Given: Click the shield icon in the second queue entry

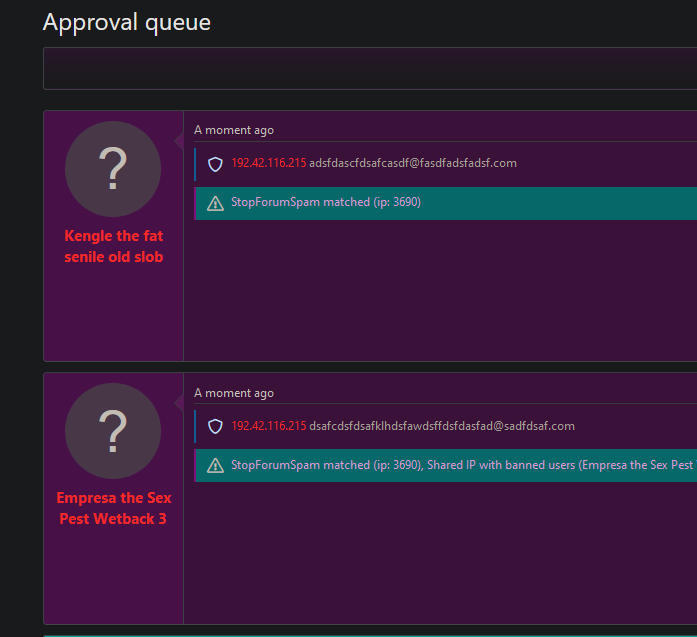Looking at the screenshot, I should [215, 427].
